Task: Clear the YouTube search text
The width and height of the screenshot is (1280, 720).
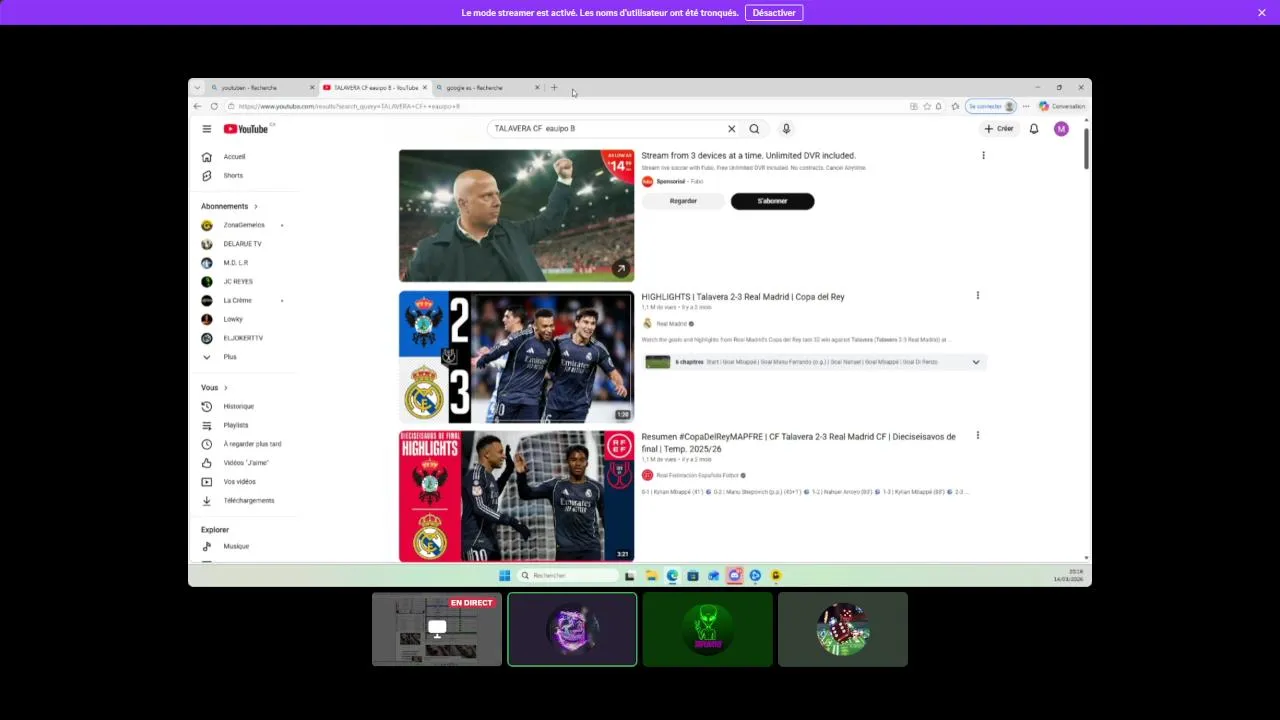Action: [x=731, y=129]
